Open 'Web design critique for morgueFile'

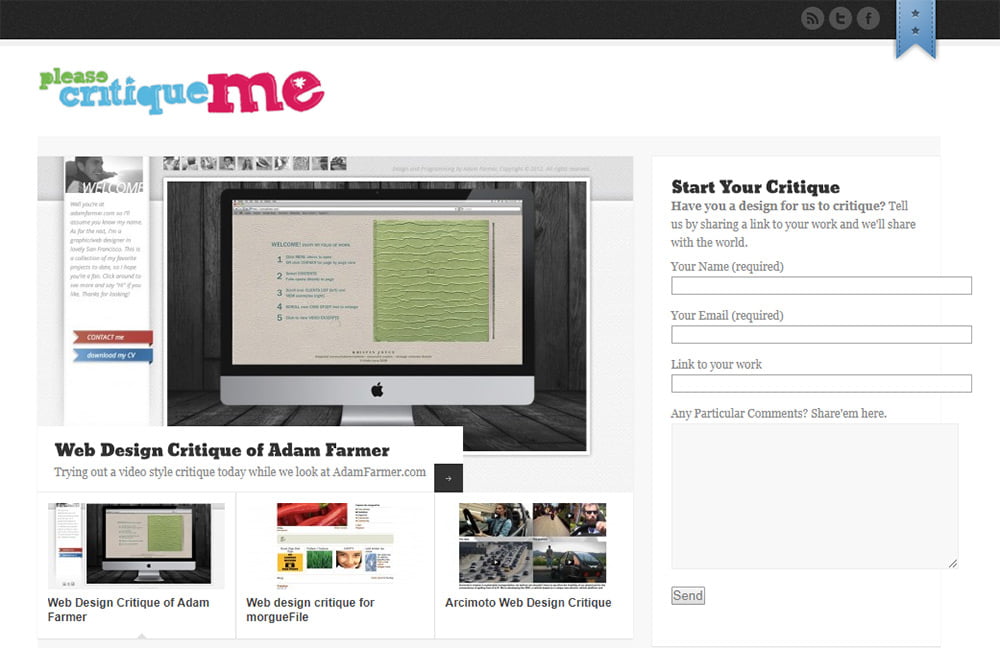pos(310,609)
